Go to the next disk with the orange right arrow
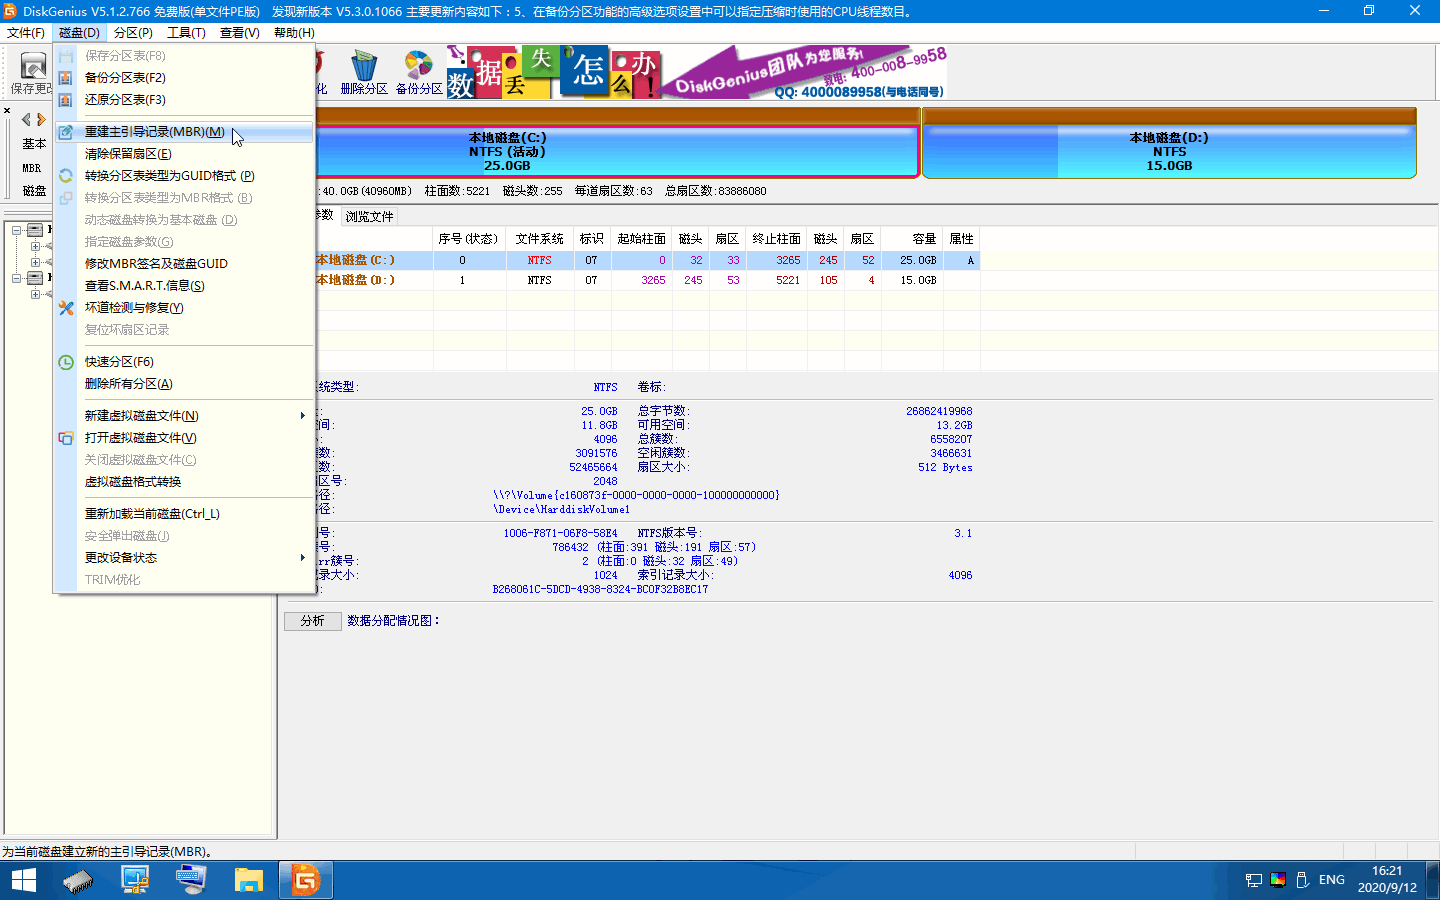 41,119
